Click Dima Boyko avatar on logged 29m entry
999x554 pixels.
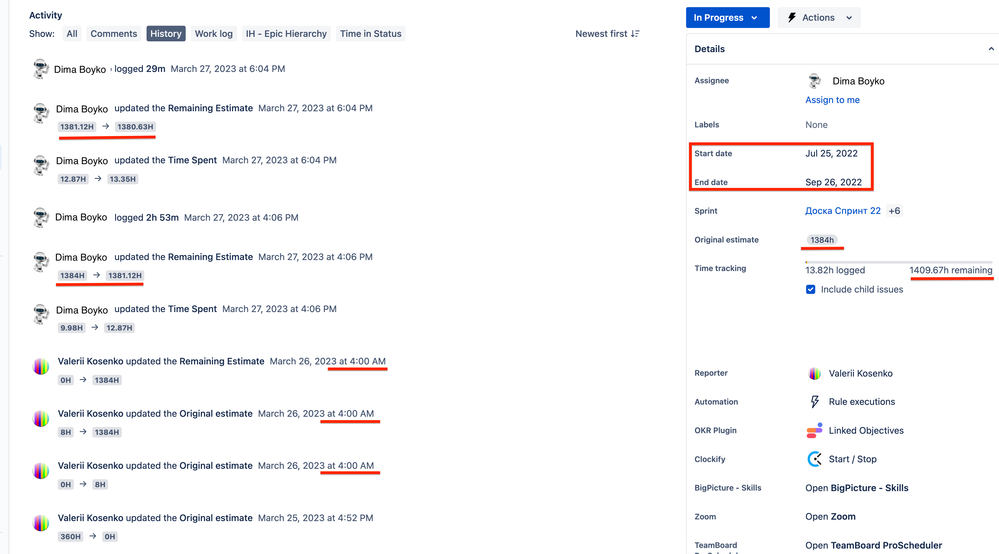(x=41, y=69)
